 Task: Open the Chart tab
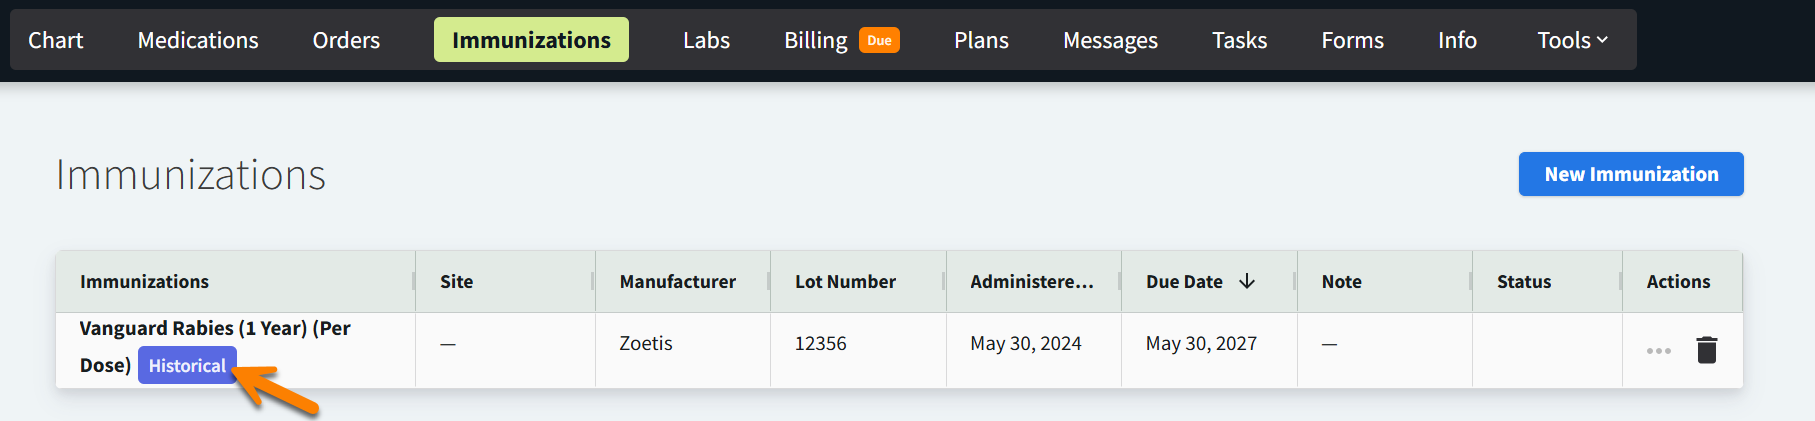point(56,40)
